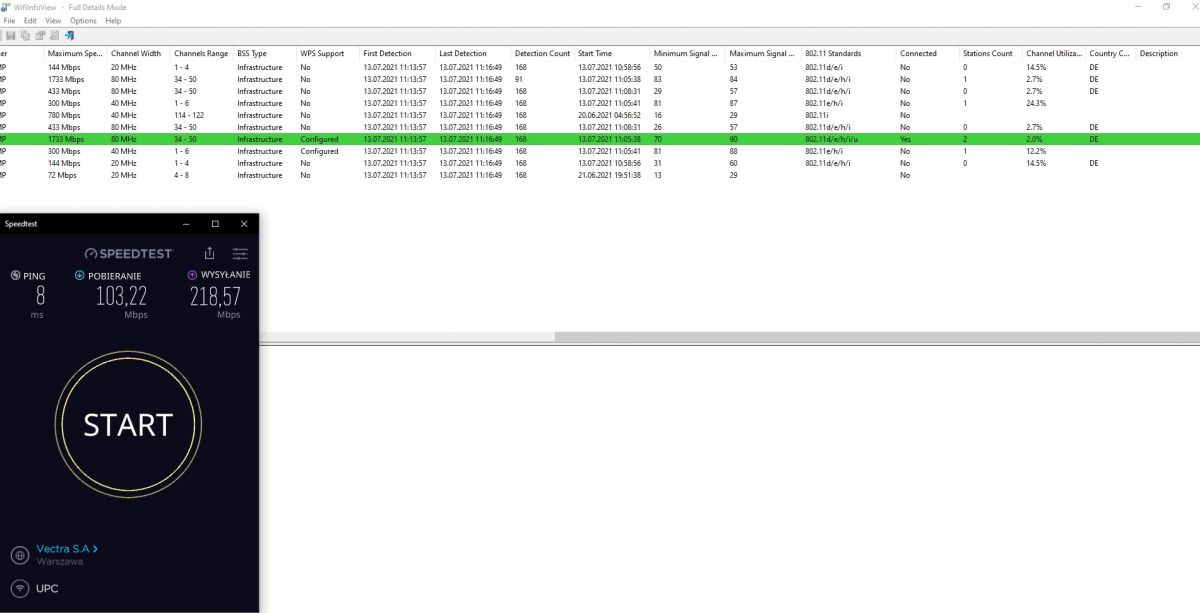Change server via Vectra S.A link
Screen dimensions: 1200x613
pos(66,548)
